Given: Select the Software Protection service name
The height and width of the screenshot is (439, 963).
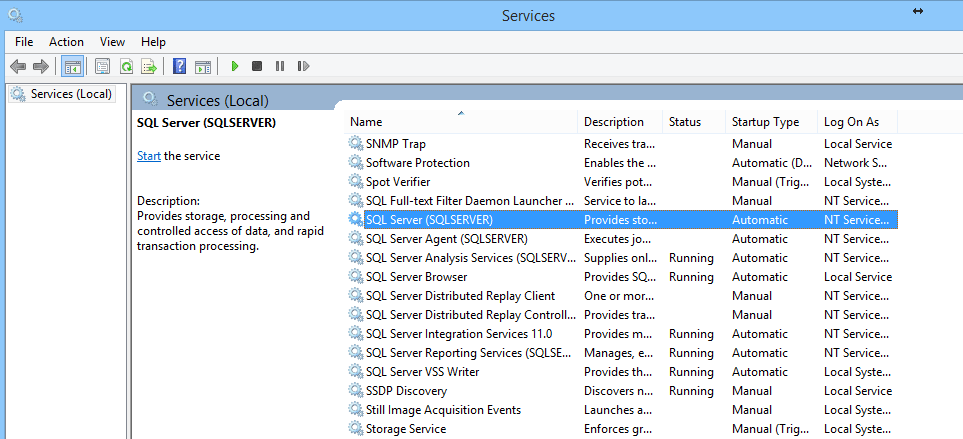Looking at the screenshot, I should pyautogui.click(x=418, y=163).
